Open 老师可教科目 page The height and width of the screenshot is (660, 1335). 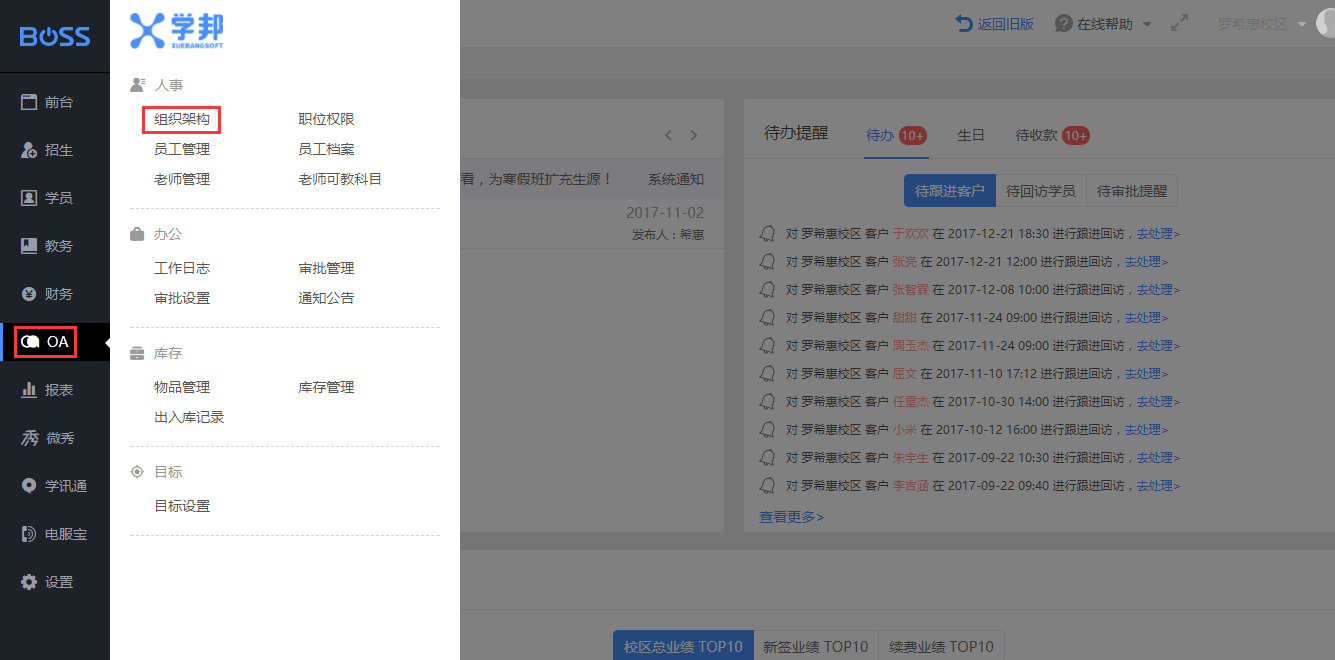340,180
